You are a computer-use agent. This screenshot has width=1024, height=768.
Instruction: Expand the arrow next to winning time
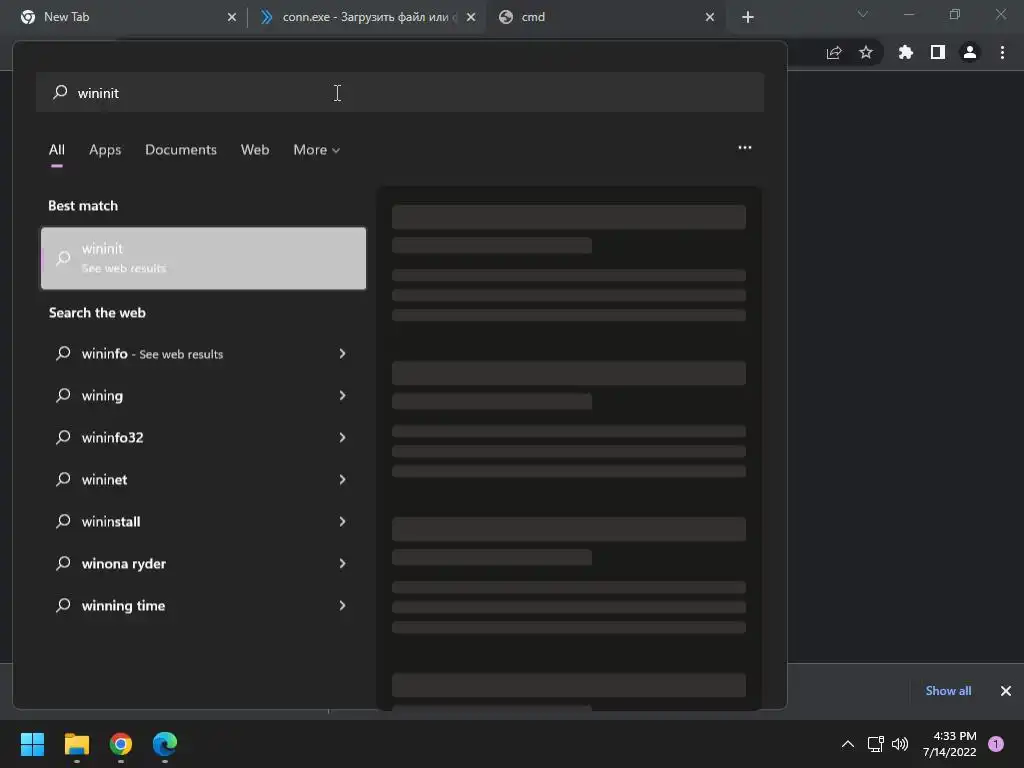(342, 605)
